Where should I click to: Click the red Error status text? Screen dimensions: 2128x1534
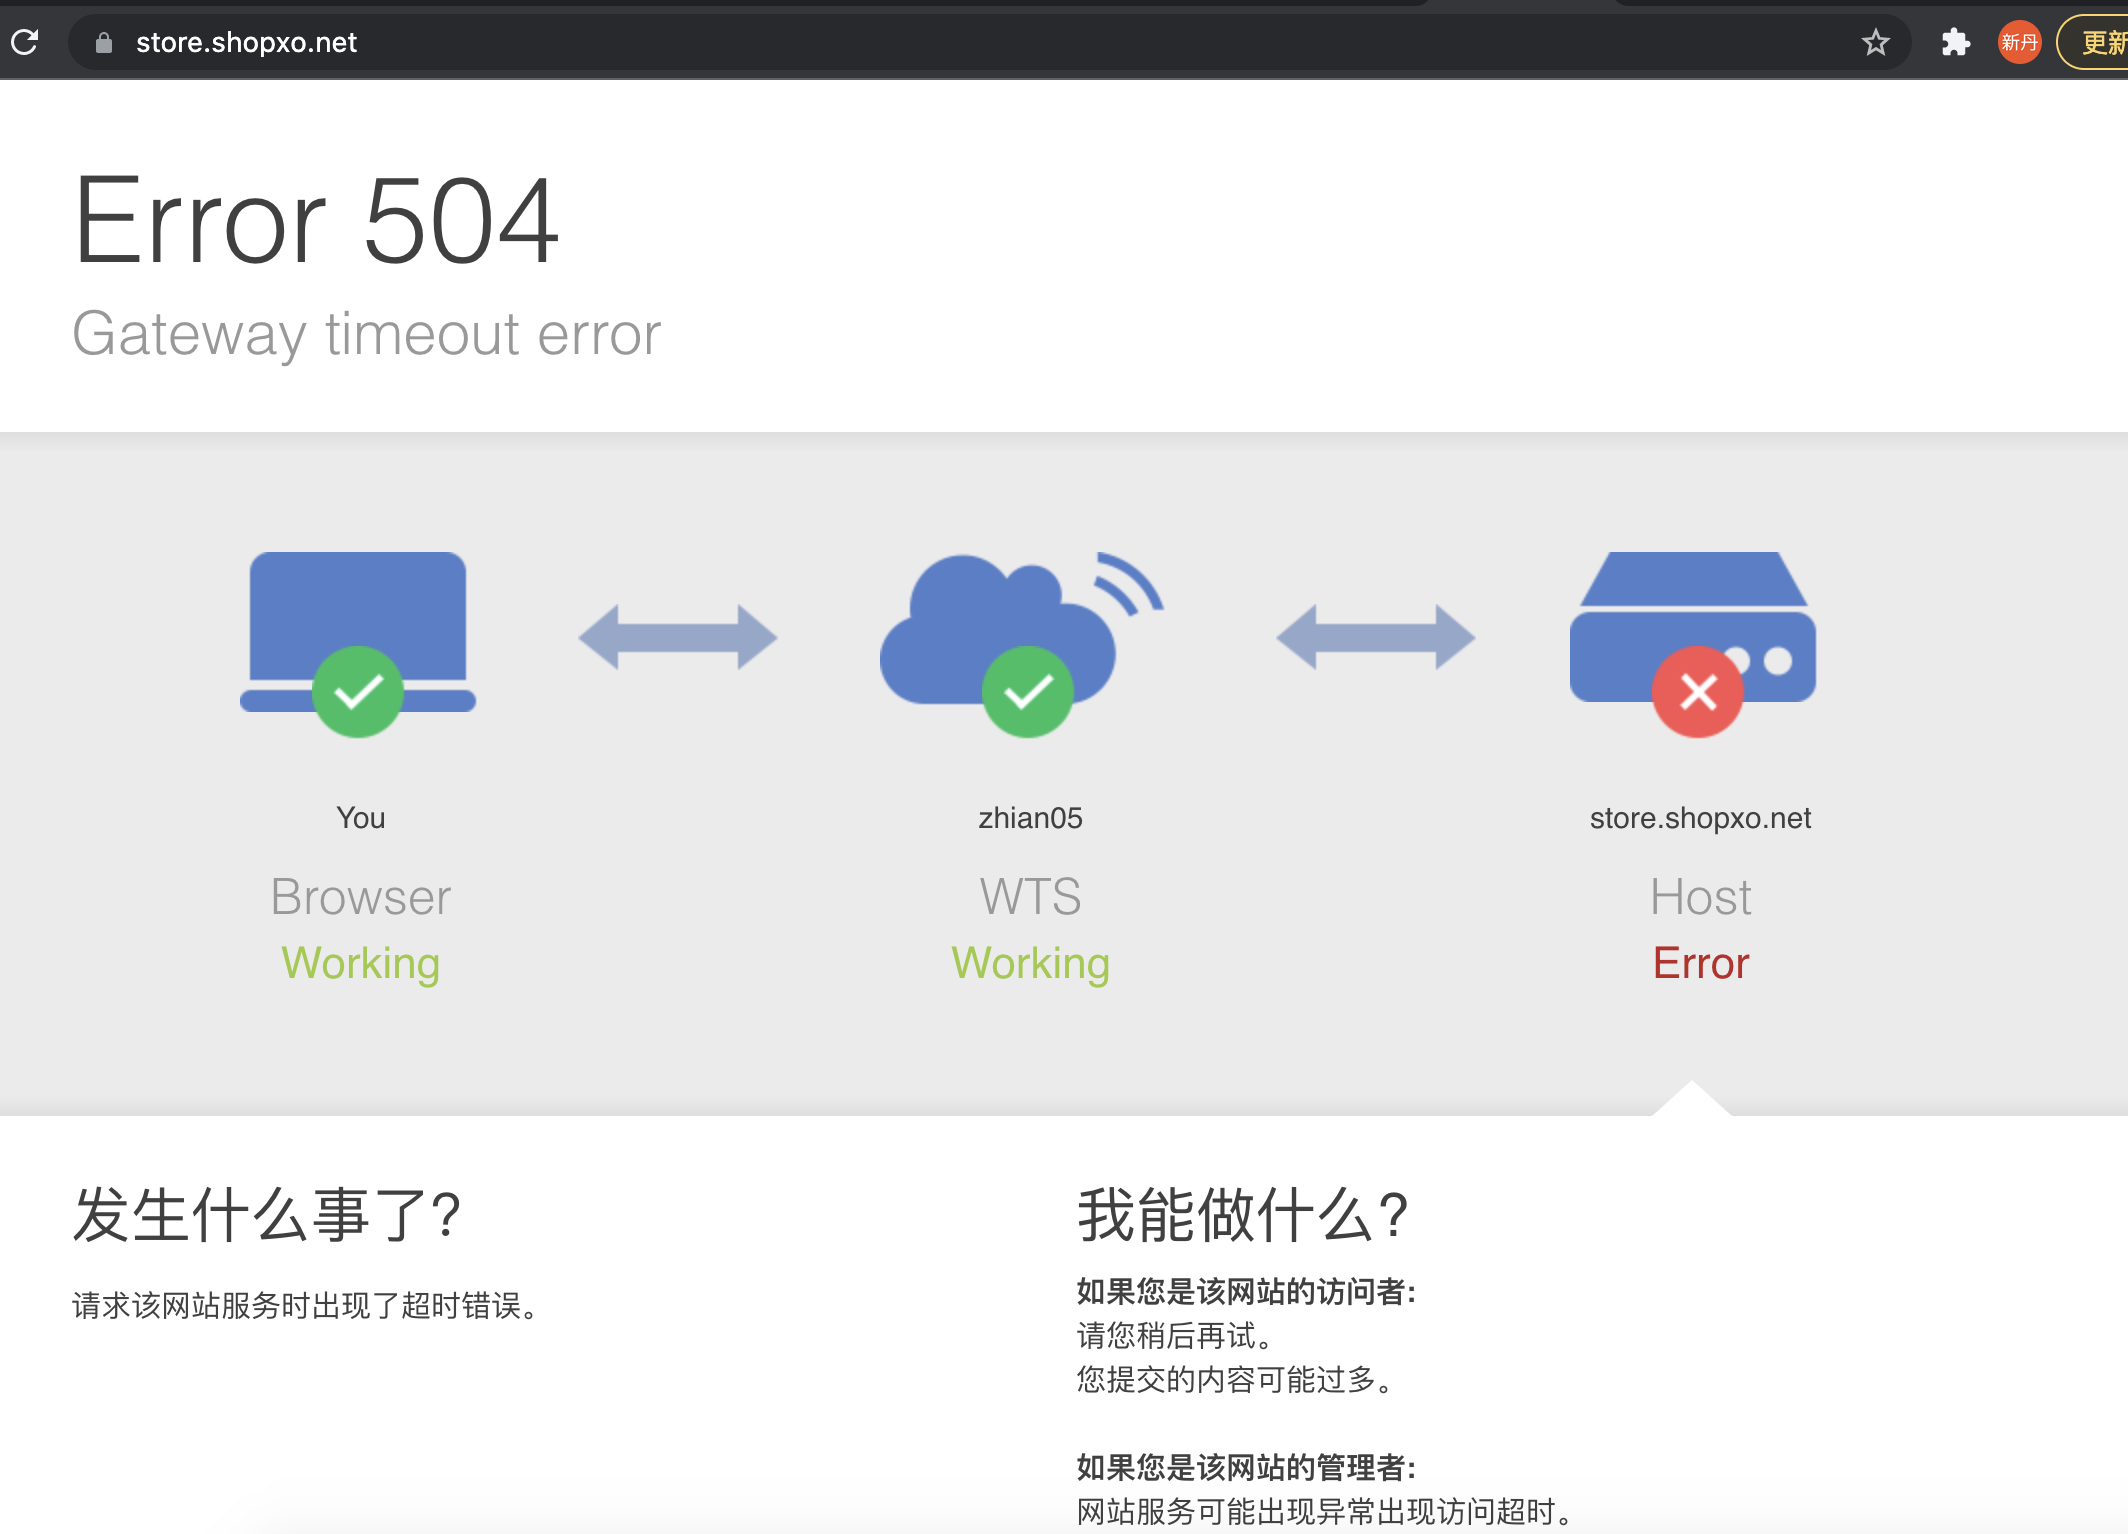(x=1700, y=964)
